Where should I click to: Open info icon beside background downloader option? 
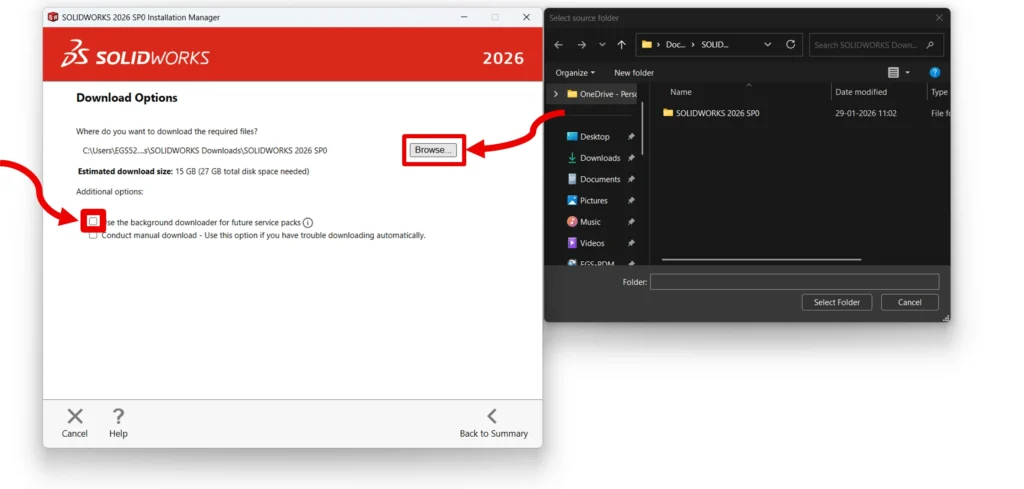(308, 223)
